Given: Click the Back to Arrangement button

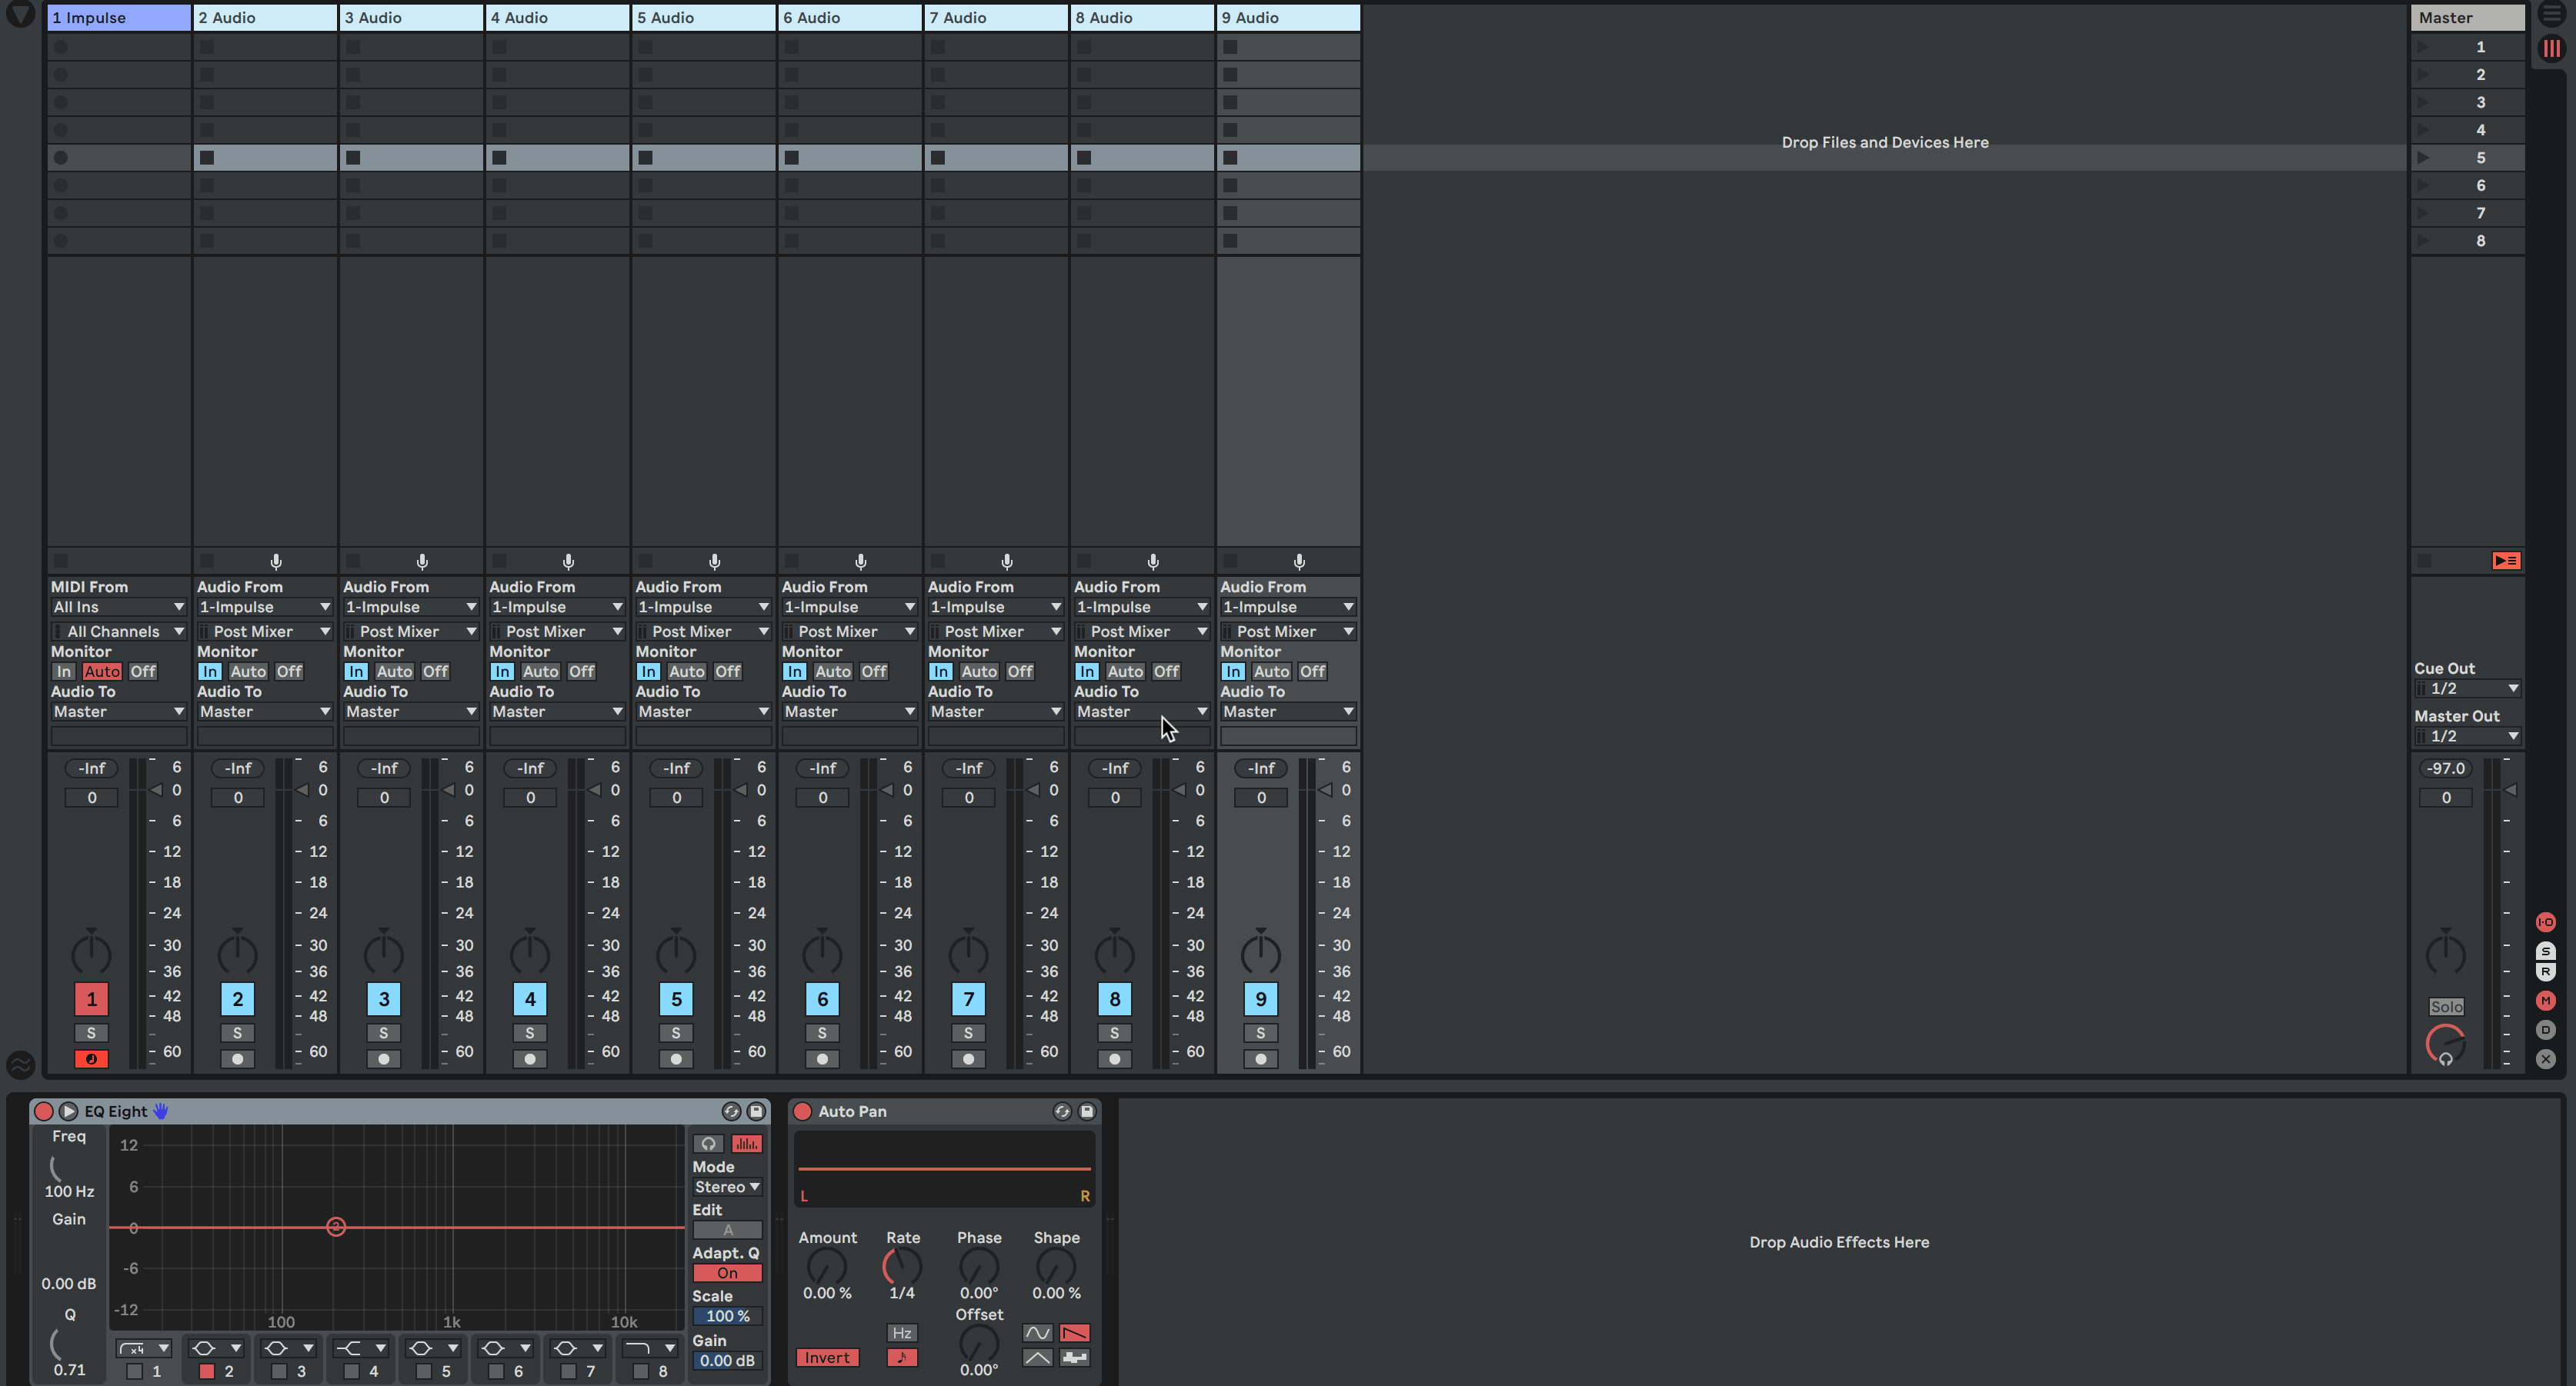Looking at the screenshot, I should tap(2506, 561).
